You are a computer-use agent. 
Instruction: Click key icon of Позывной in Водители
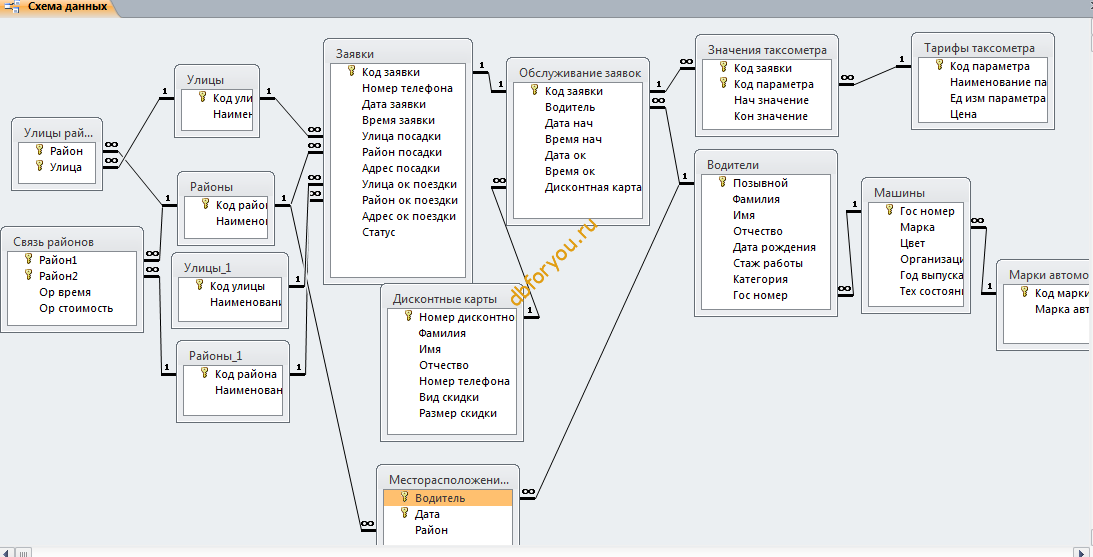pyautogui.click(x=723, y=183)
